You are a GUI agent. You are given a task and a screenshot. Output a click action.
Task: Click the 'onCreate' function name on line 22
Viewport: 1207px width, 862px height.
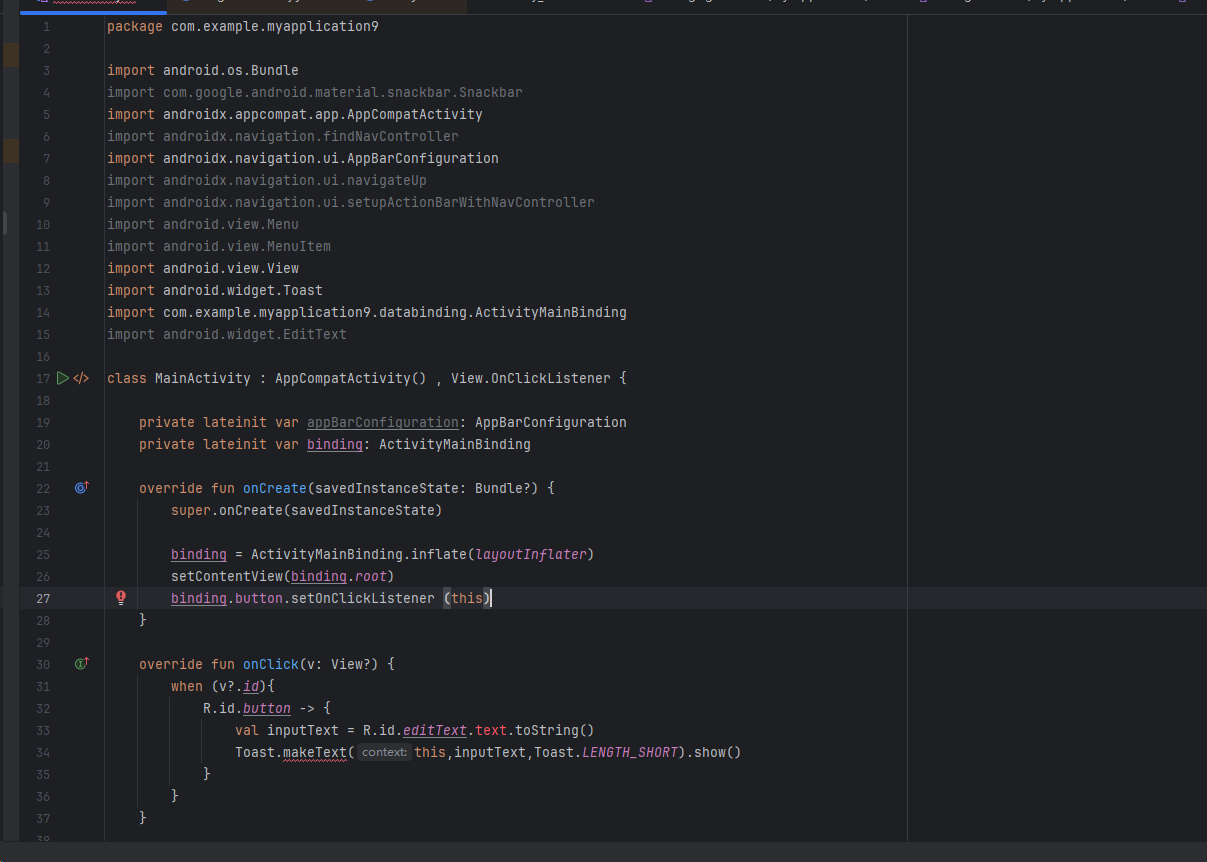pos(275,488)
